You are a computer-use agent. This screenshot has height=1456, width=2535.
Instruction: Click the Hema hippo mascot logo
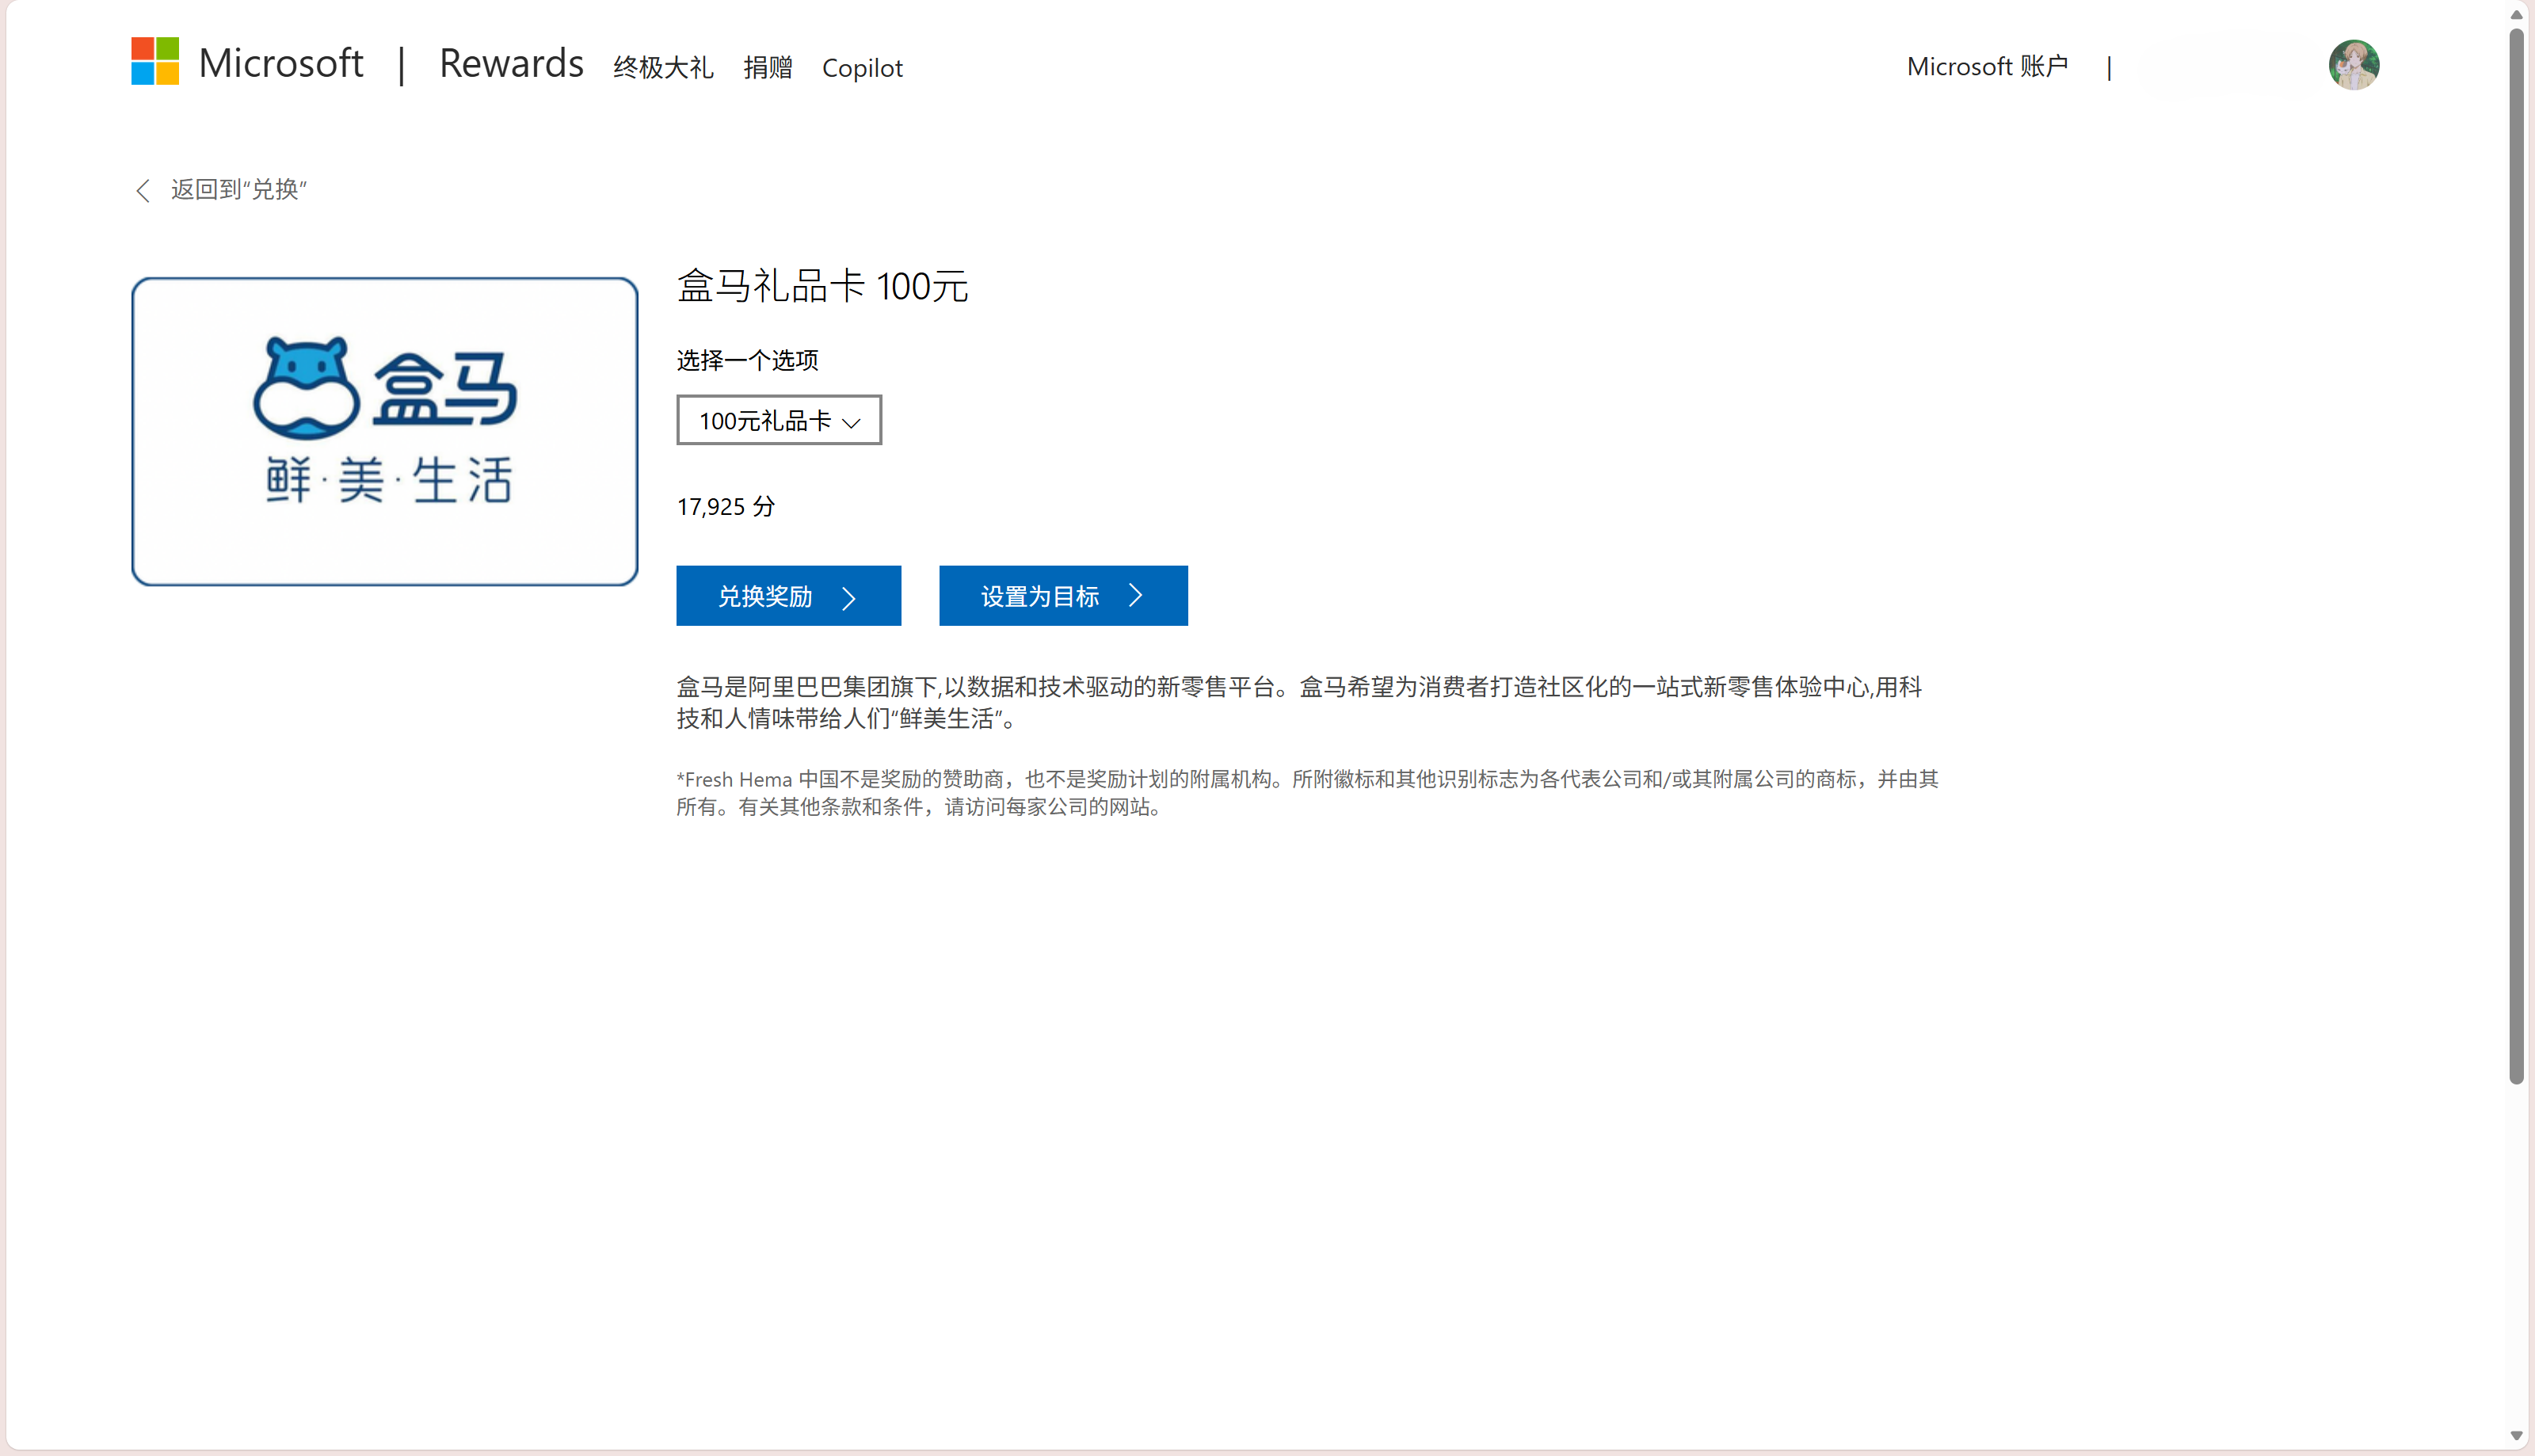[306, 388]
